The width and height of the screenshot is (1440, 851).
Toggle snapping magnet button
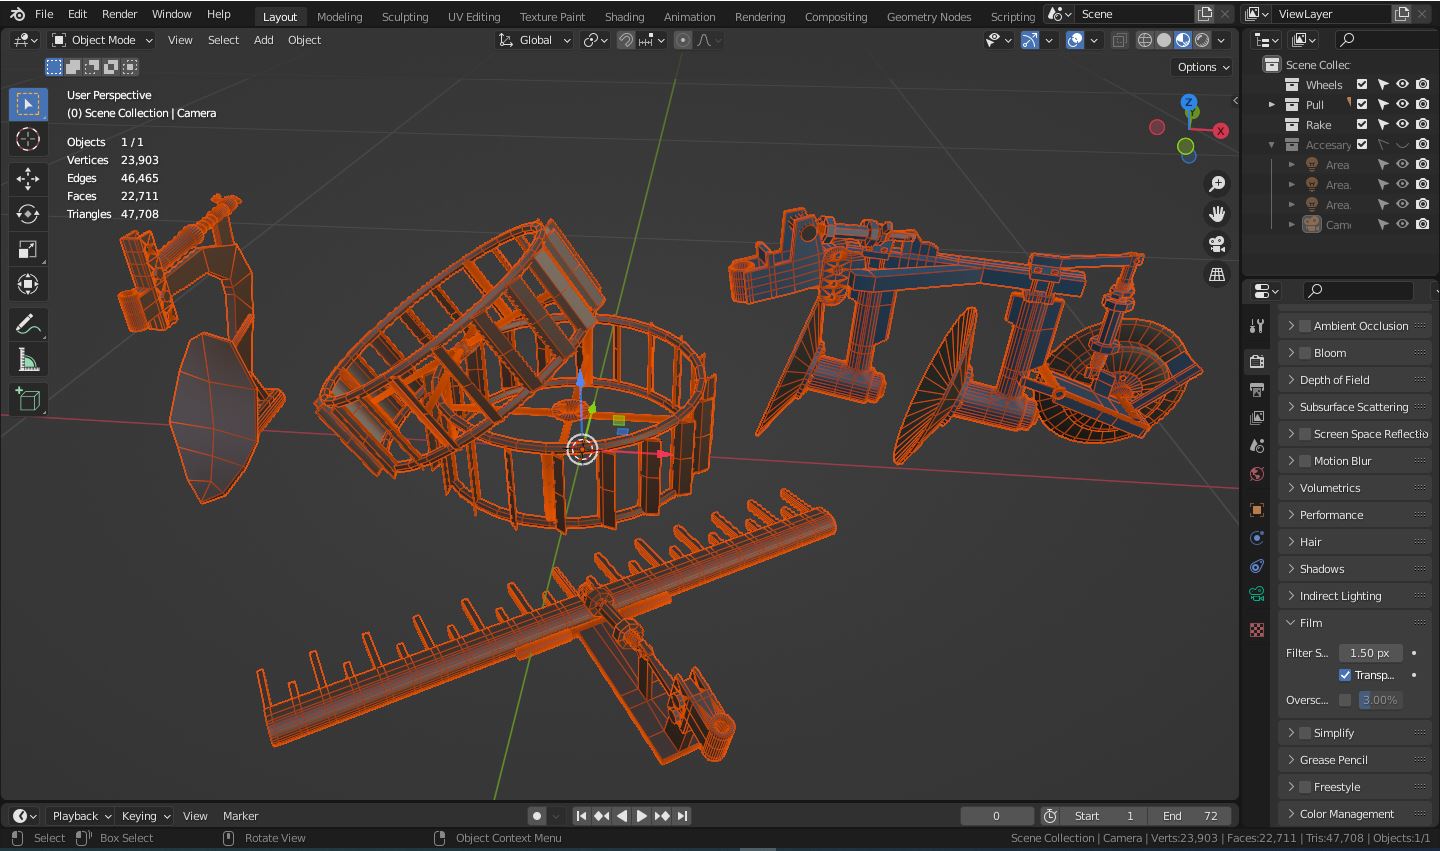(626, 40)
